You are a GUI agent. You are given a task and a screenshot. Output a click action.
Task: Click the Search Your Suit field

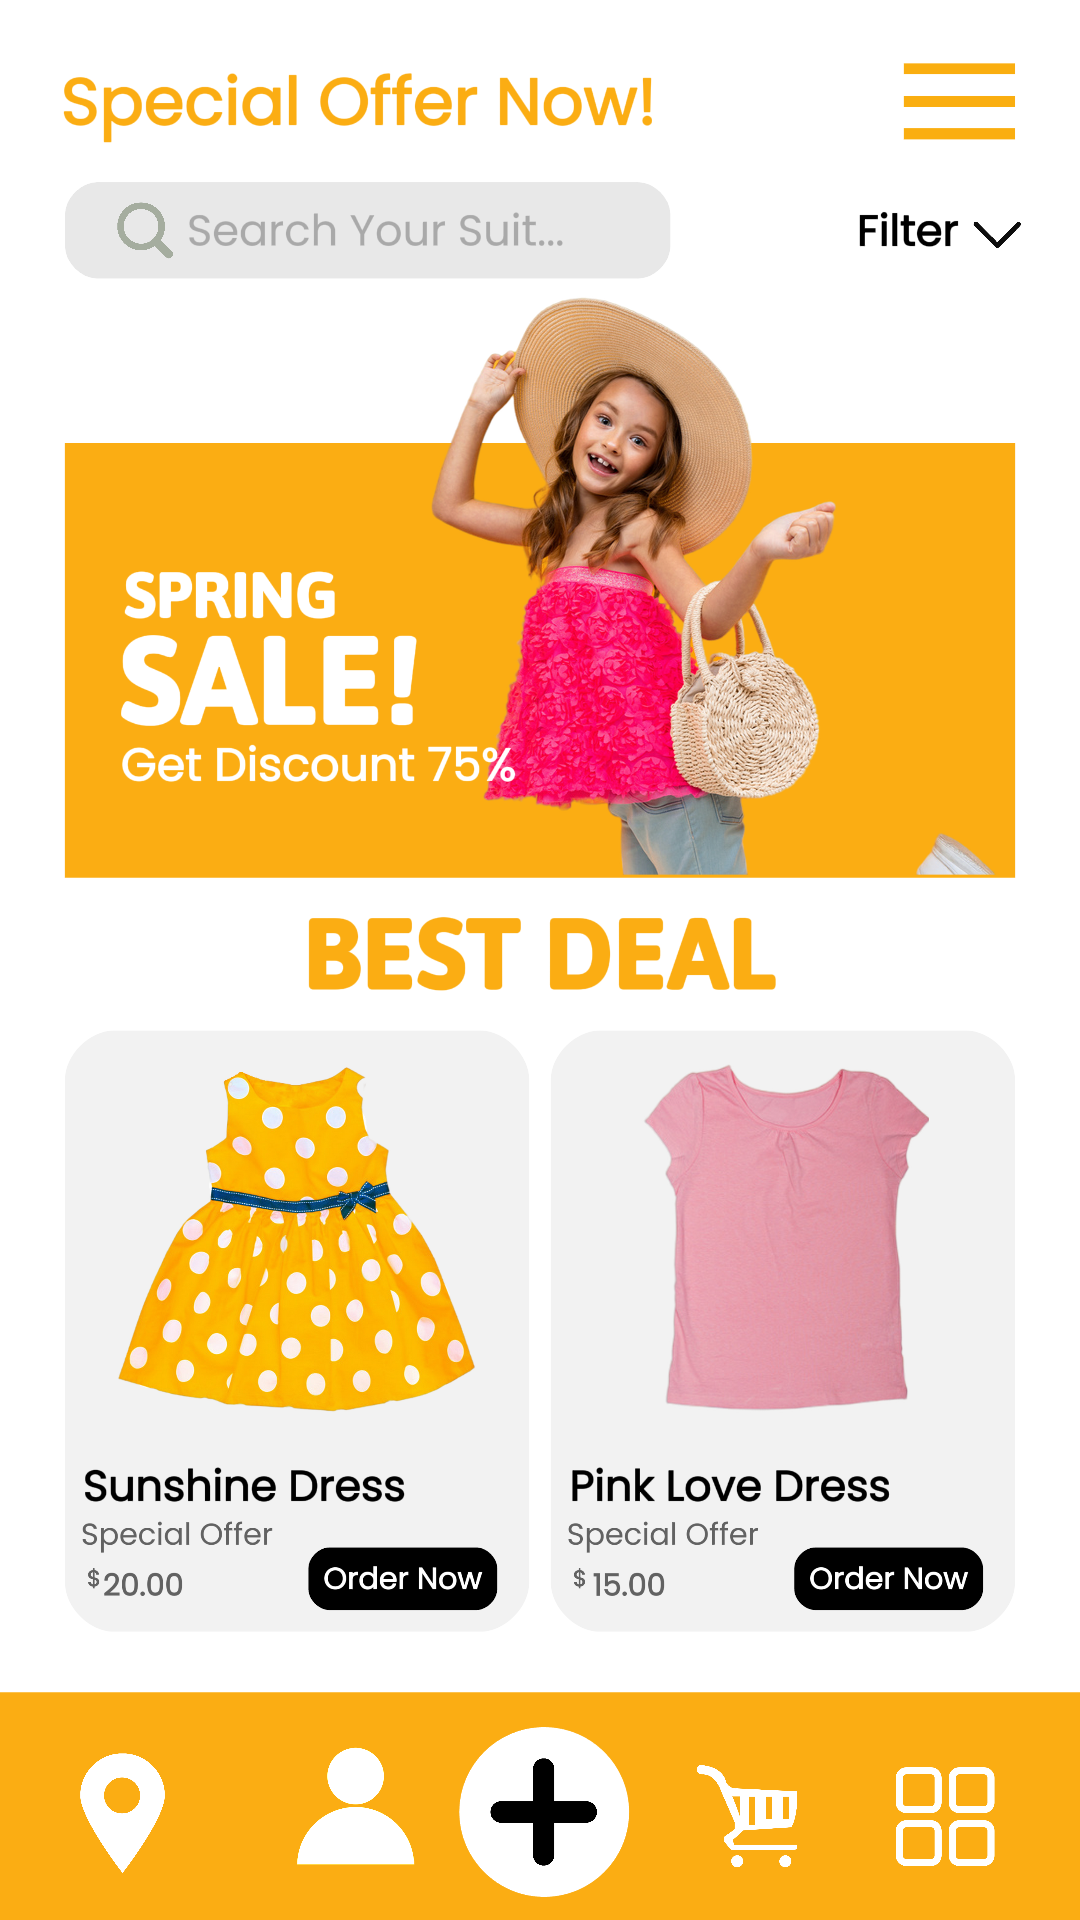pyautogui.click(x=367, y=230)
